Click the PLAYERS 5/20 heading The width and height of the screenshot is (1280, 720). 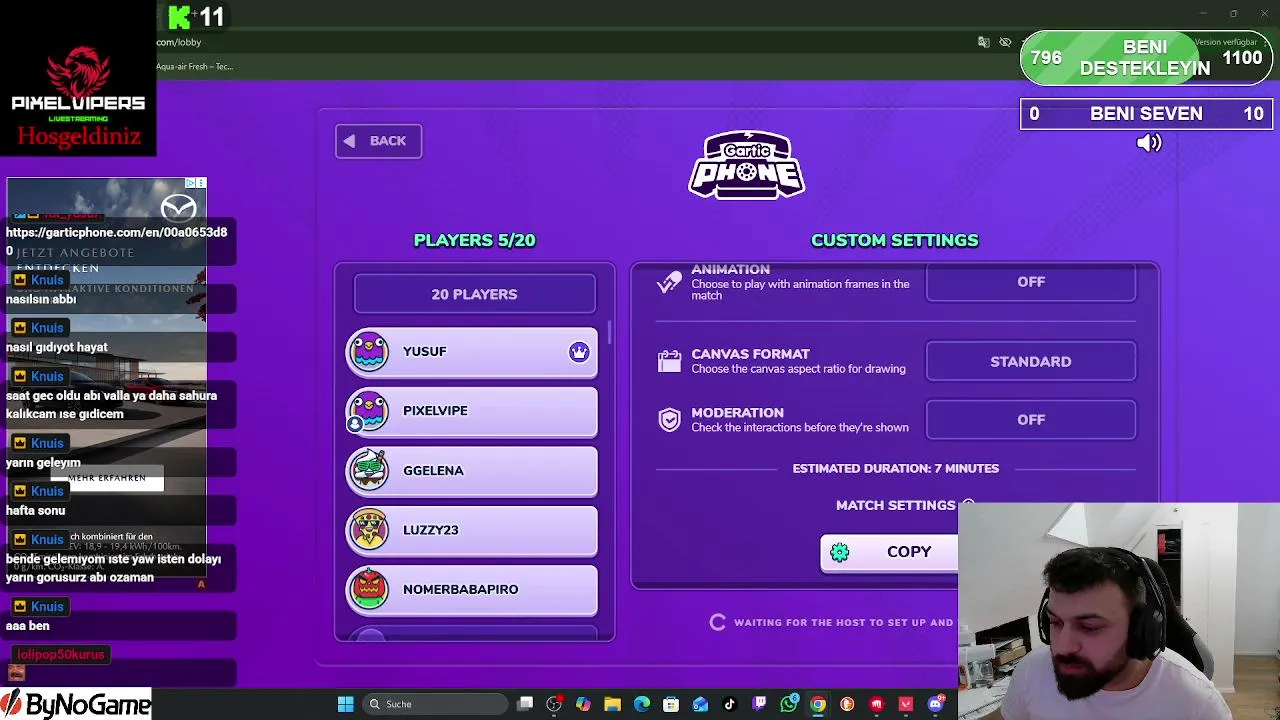click(474, 240)
